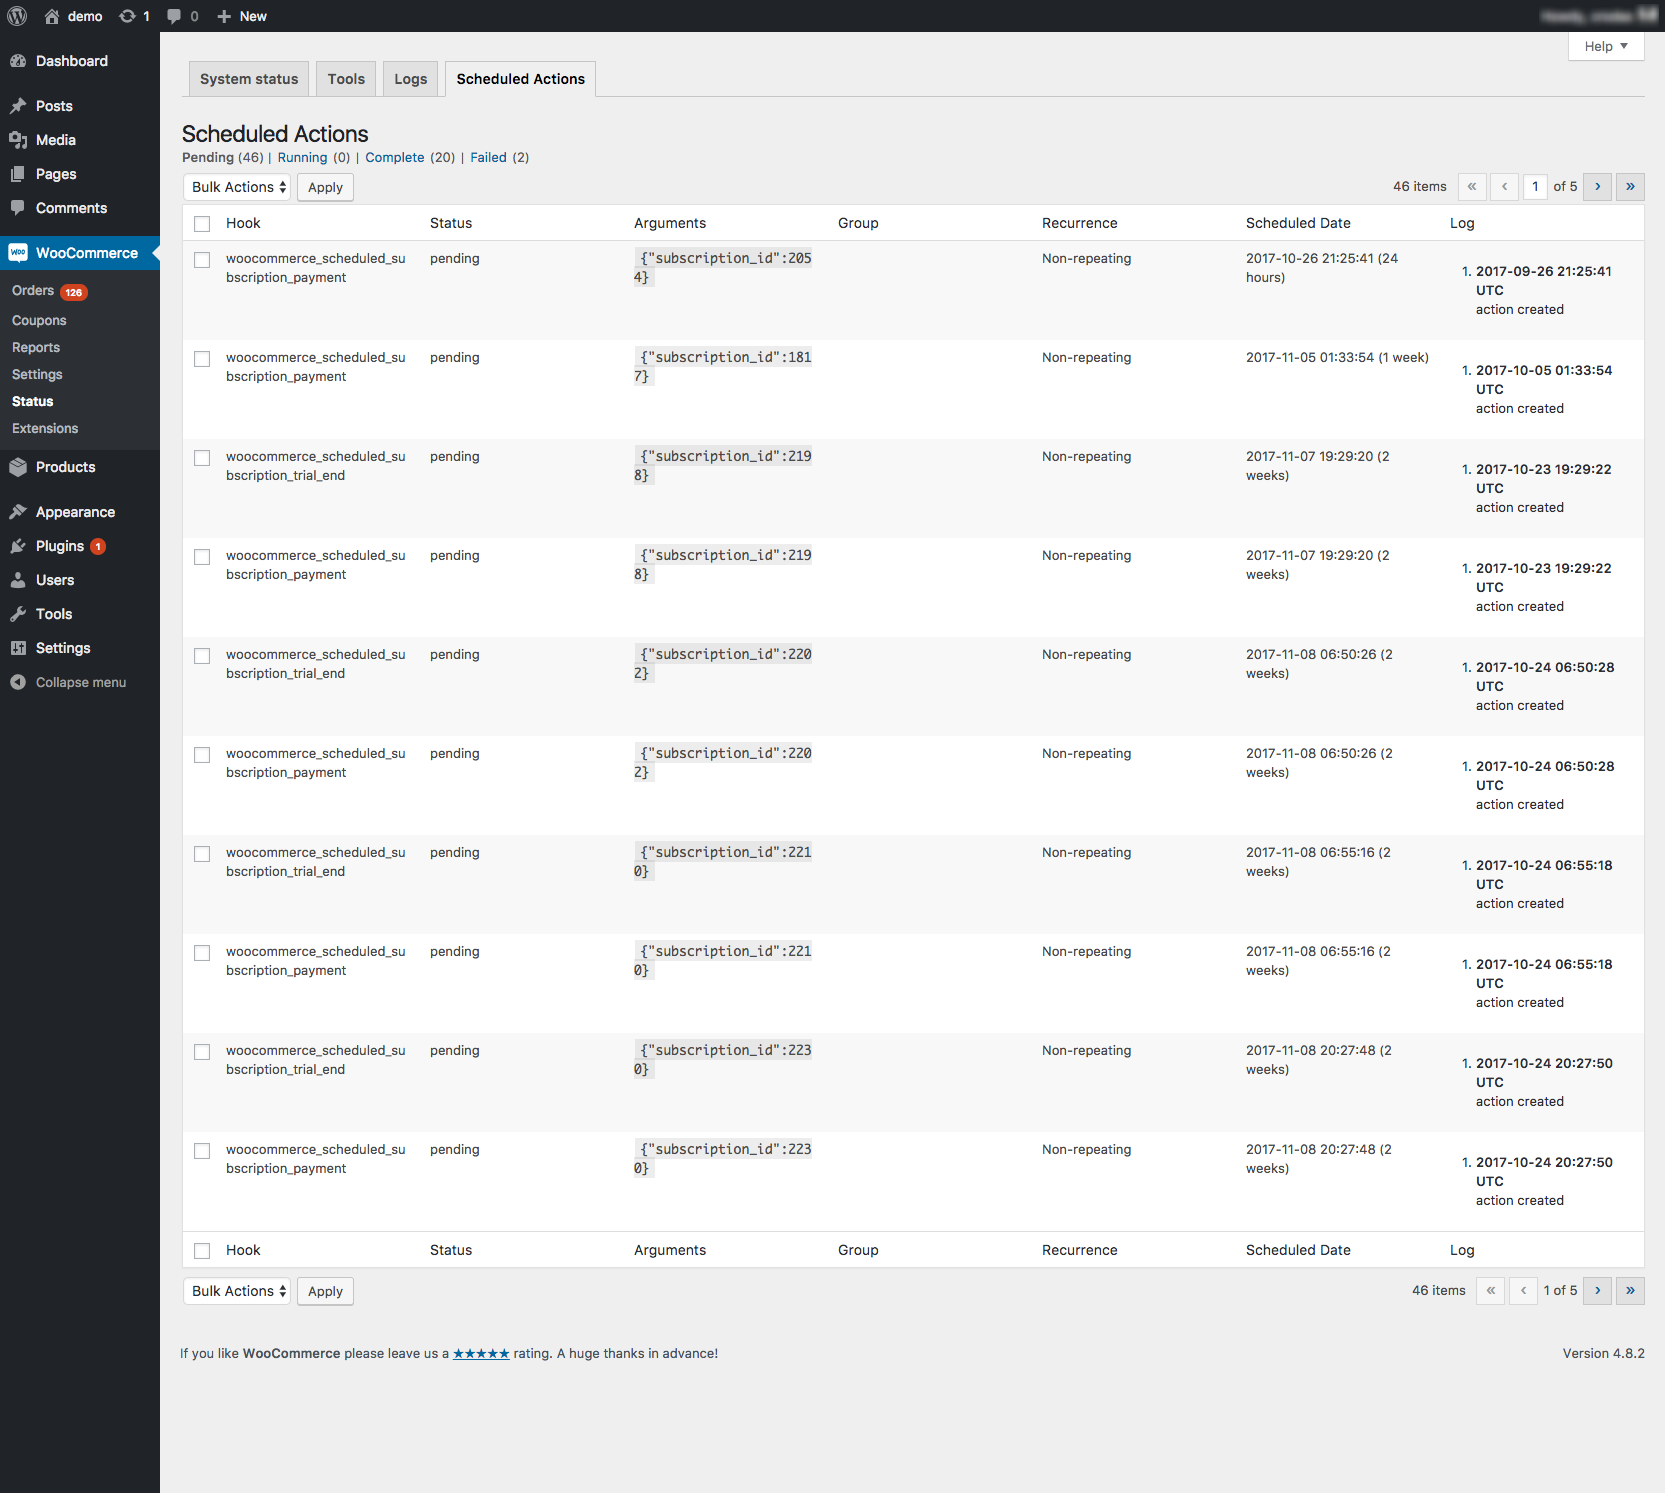Switch to the System status tab

248,78
